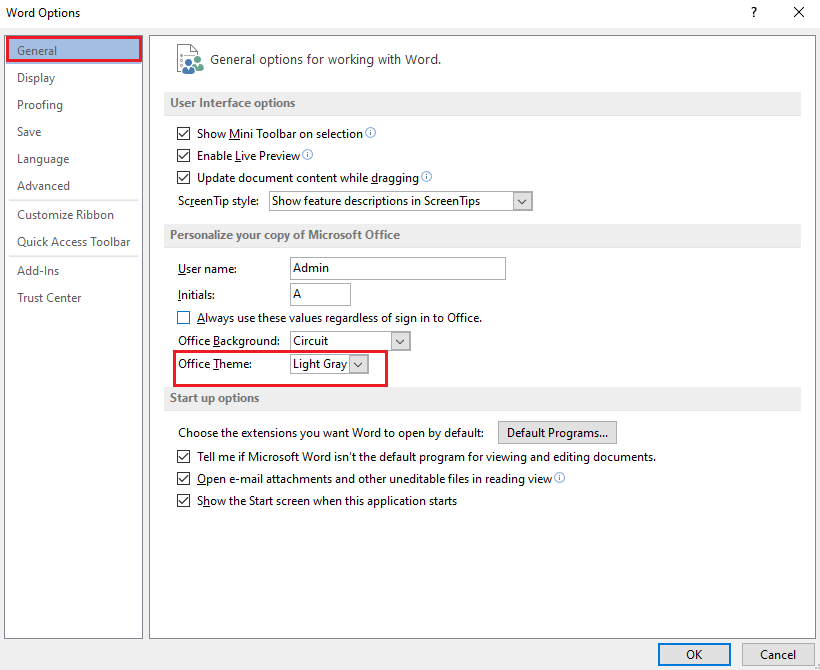Open the Add-Ins page
This screenshot has height=670, width=820.
point(74,271)
